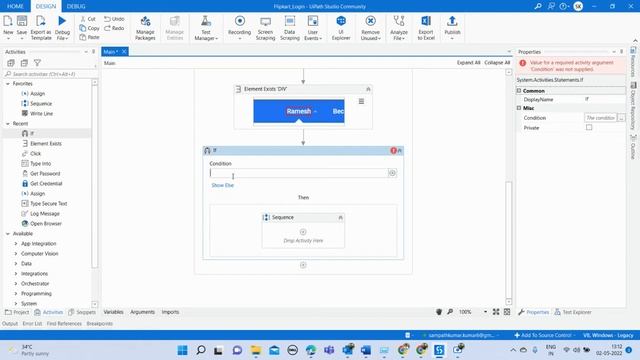Screen dimensions: 640x360
Task: Click Expand All button
Action: coord(468,63)
